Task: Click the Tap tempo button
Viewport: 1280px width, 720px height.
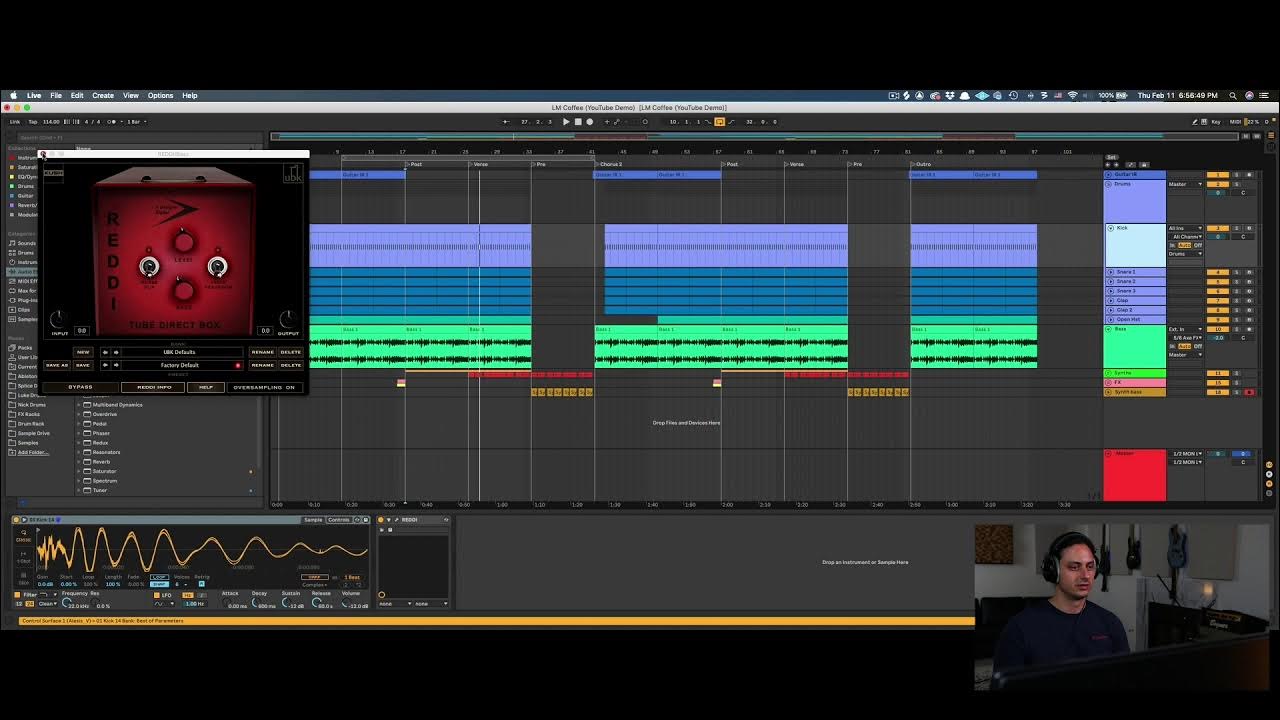Action: [x=32, y=122]
